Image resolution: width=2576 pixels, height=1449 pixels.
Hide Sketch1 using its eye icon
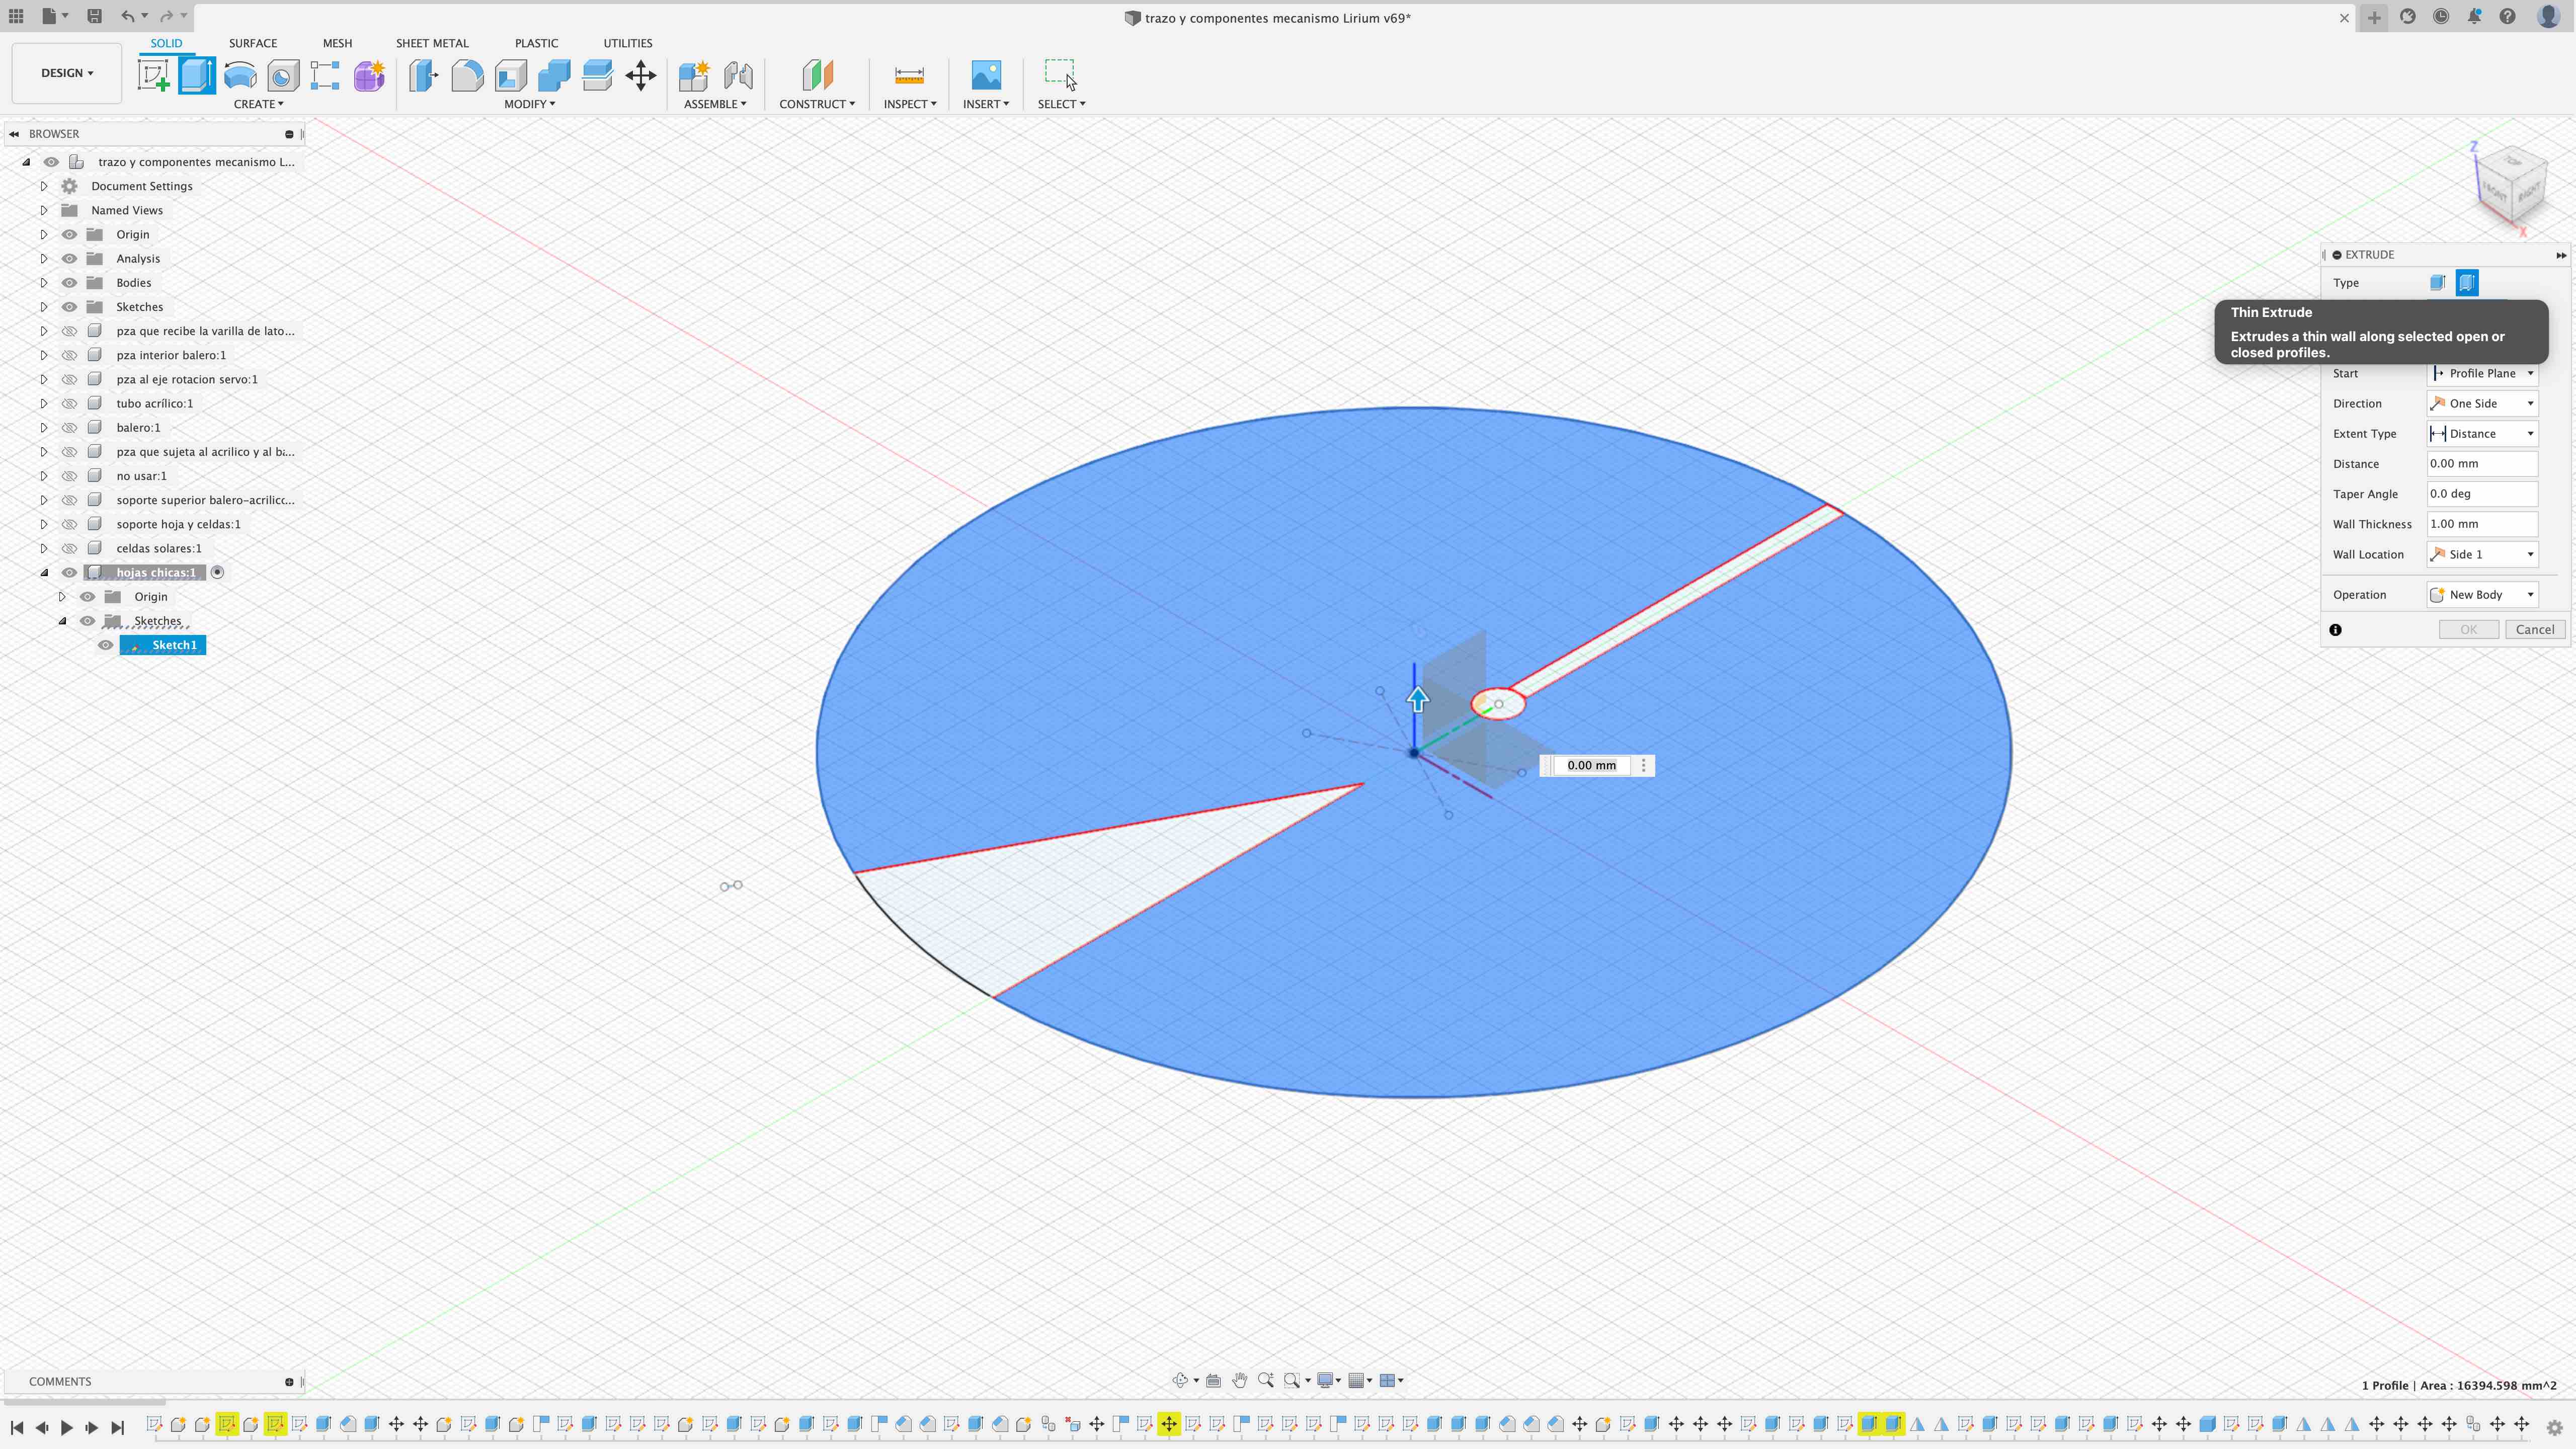point(105,645)
